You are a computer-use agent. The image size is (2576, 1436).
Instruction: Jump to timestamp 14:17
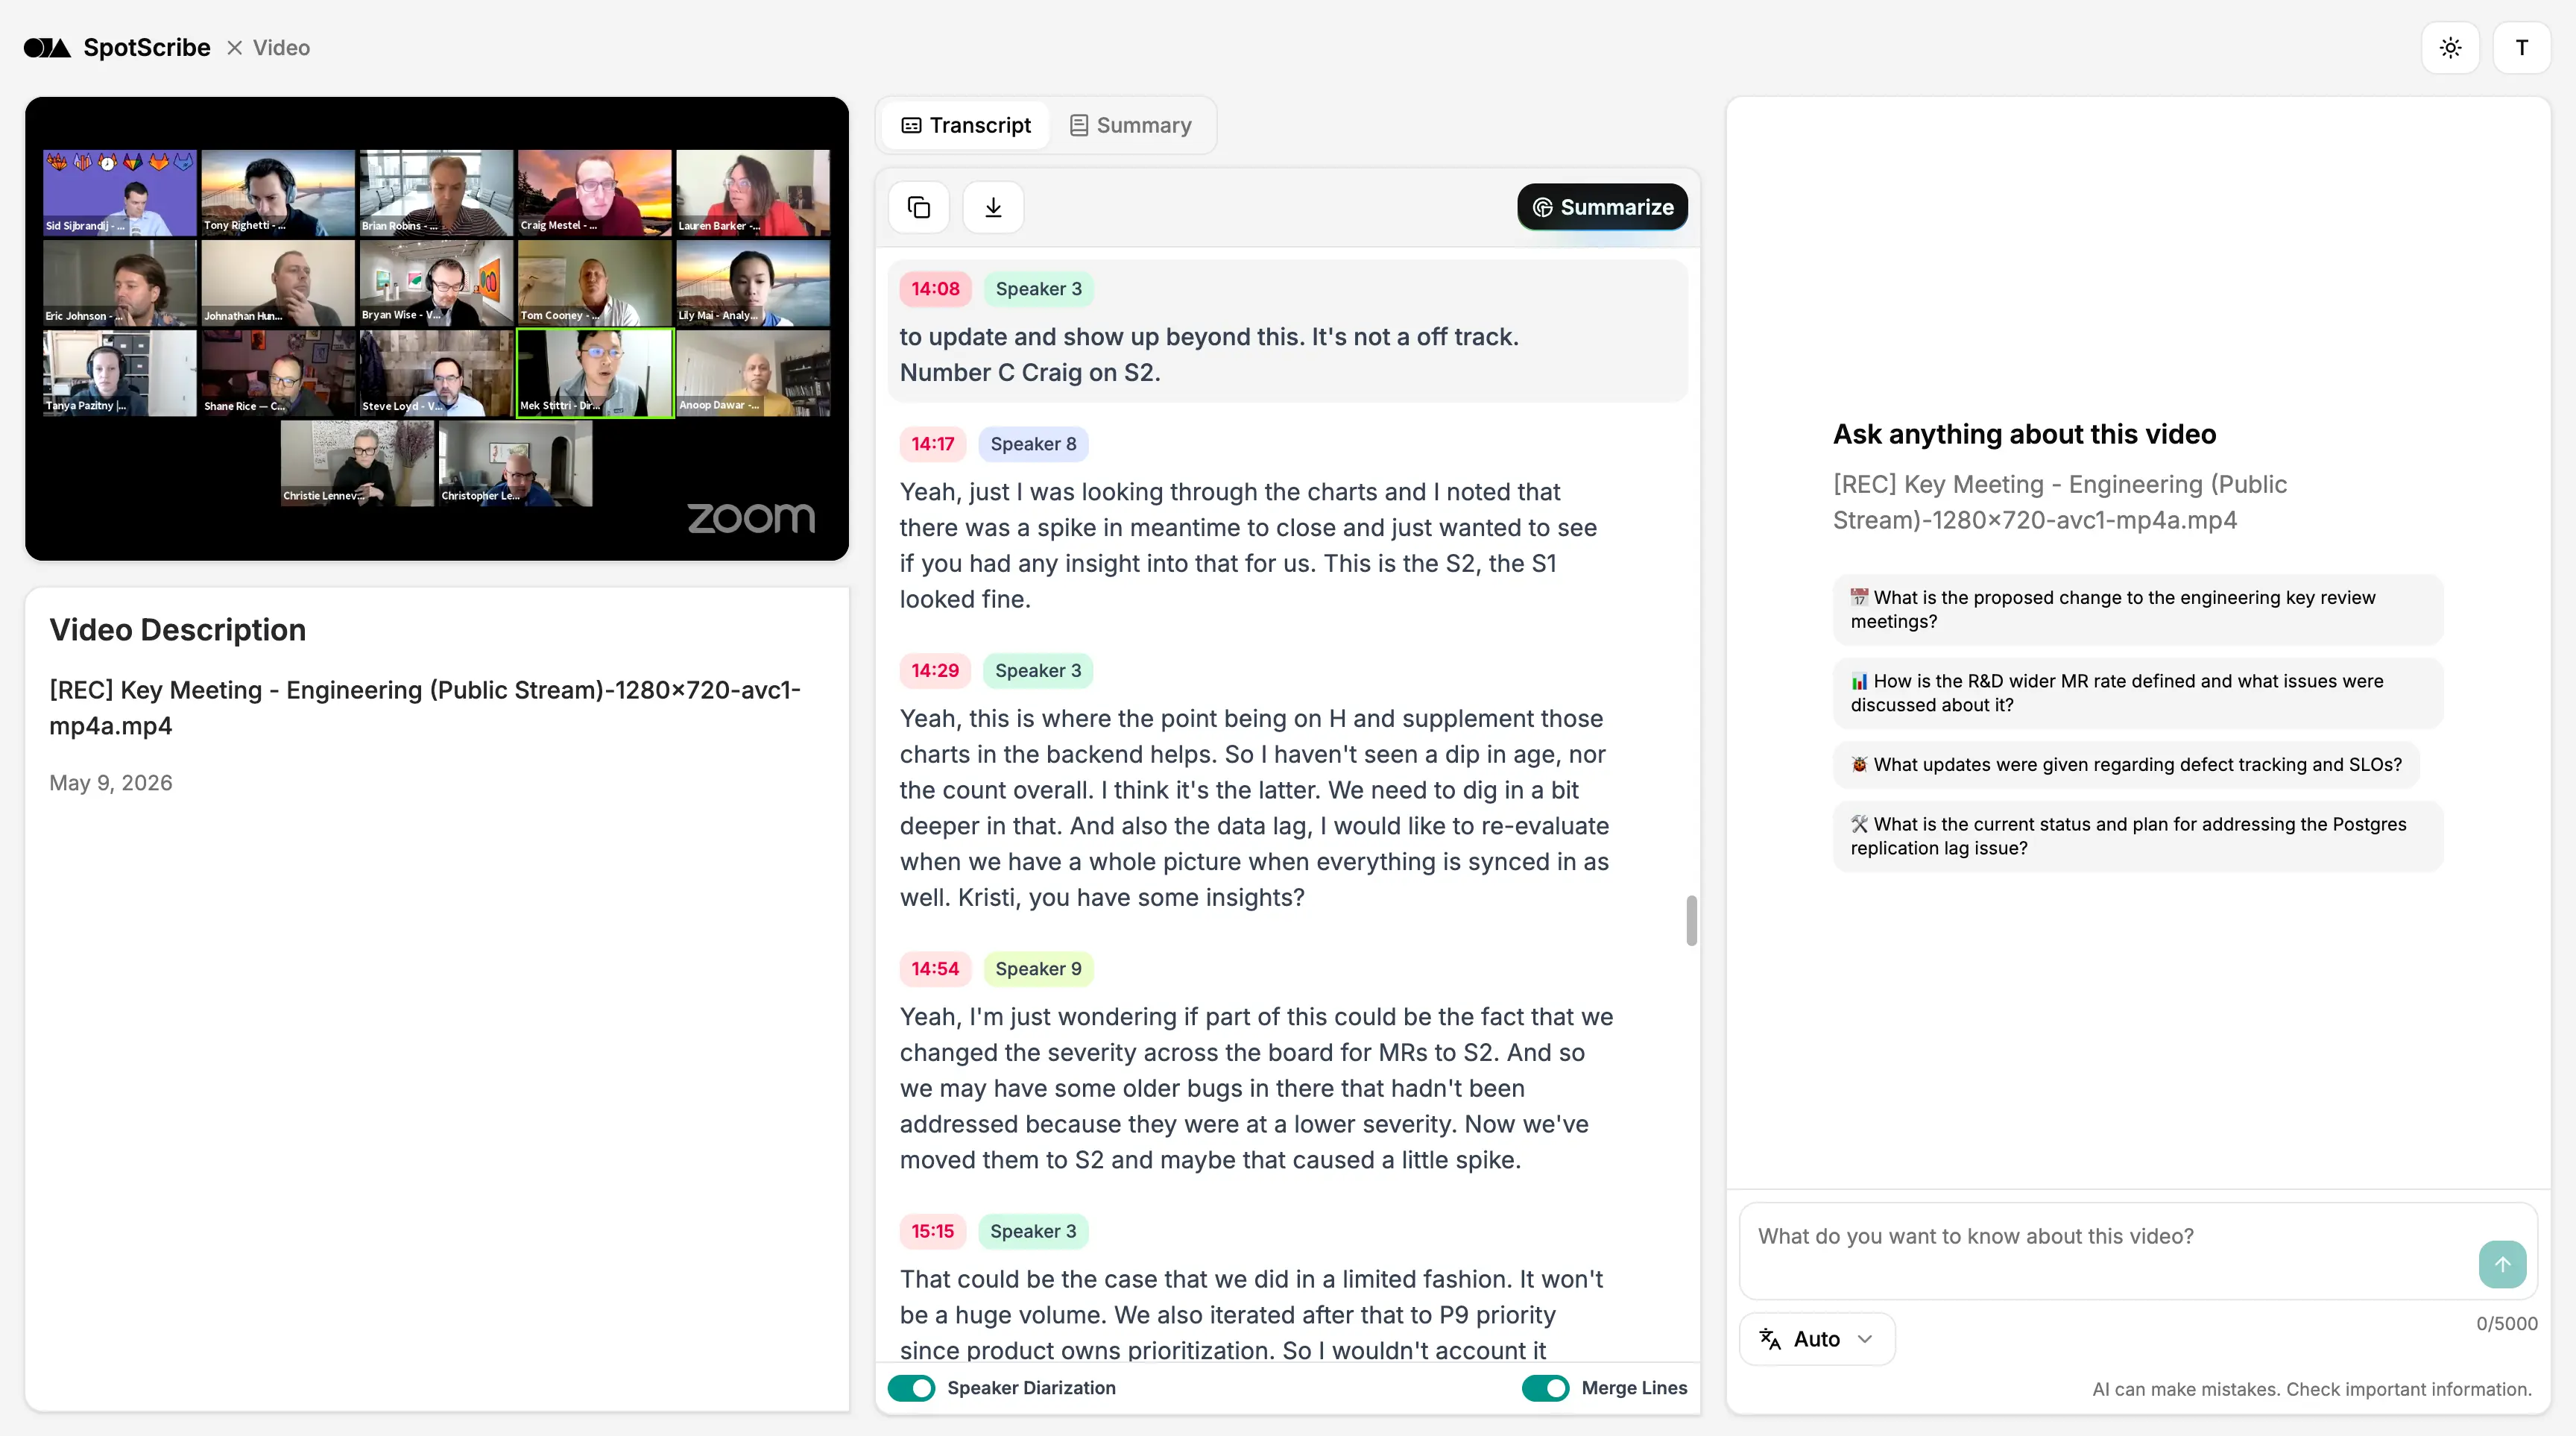click(x=932, y=444)
